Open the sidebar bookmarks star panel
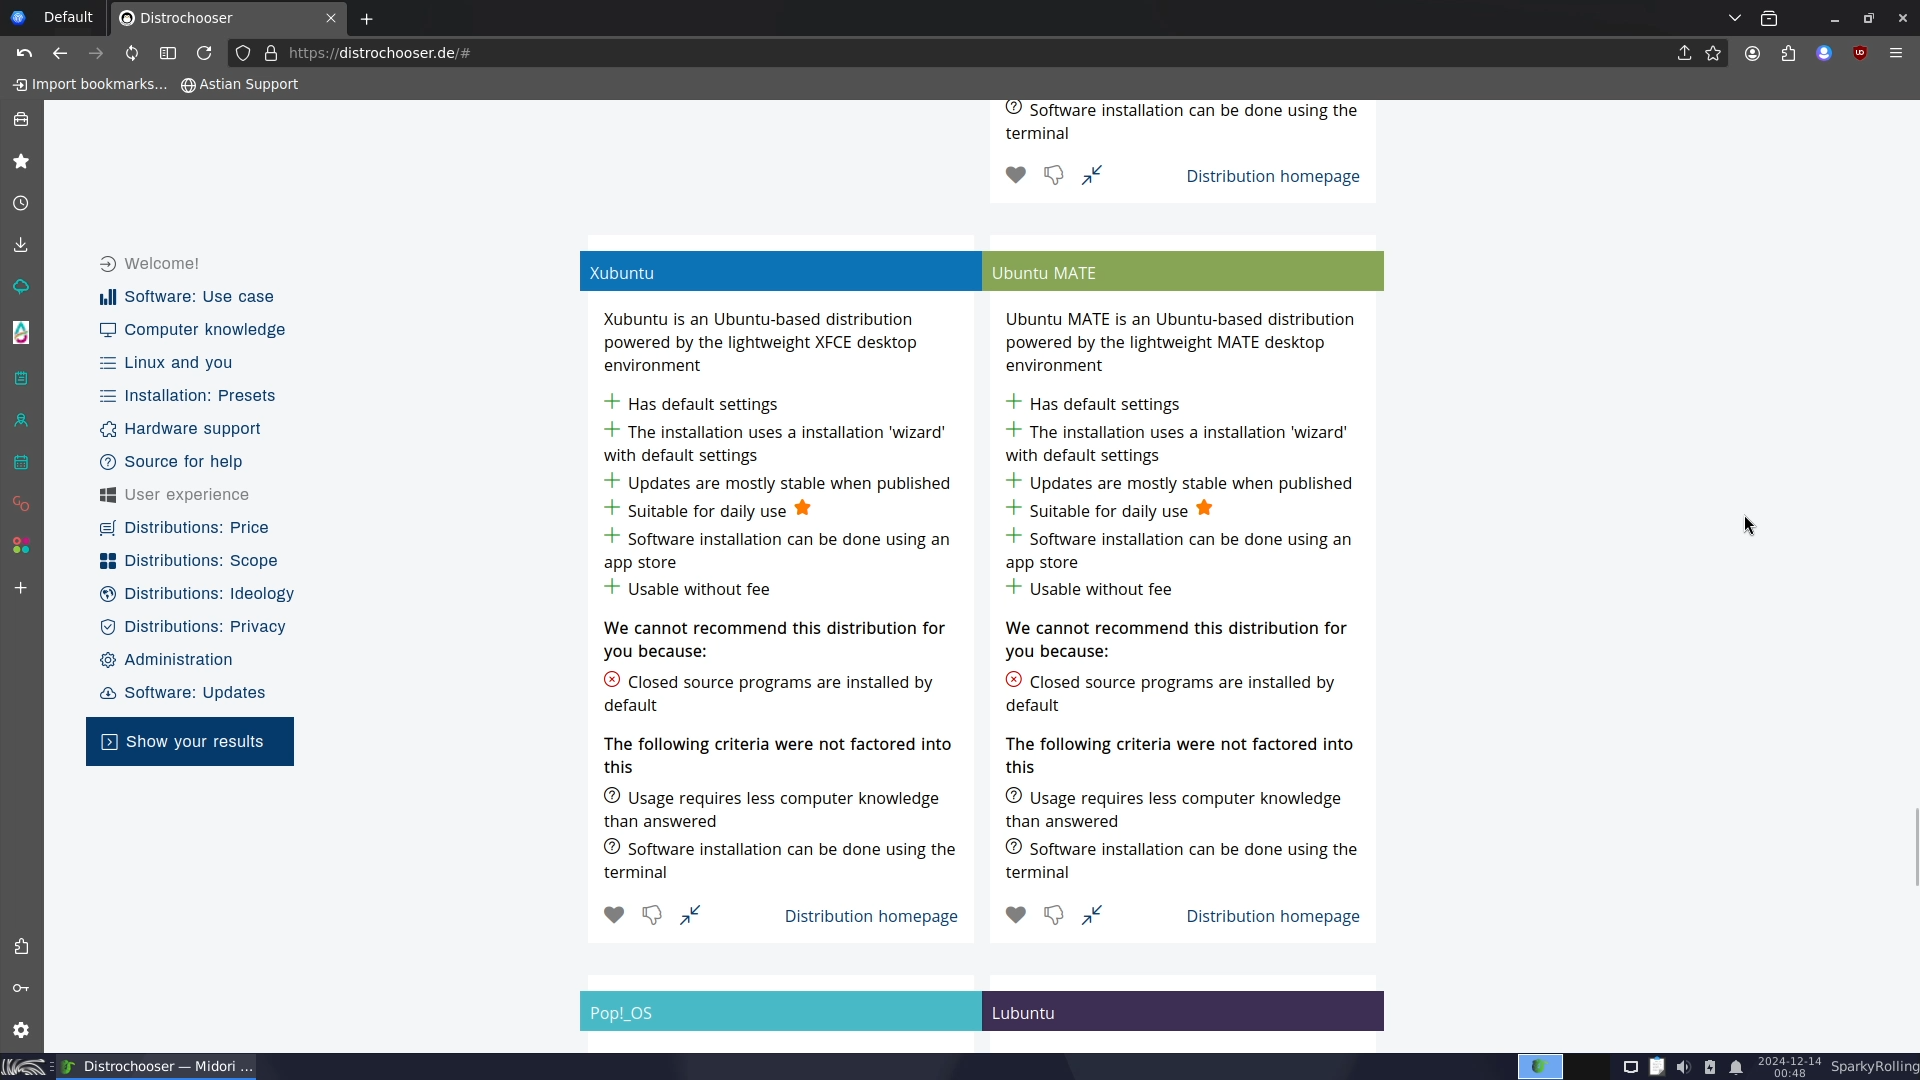The image size is (1920, 1080). tap(21, 161)
